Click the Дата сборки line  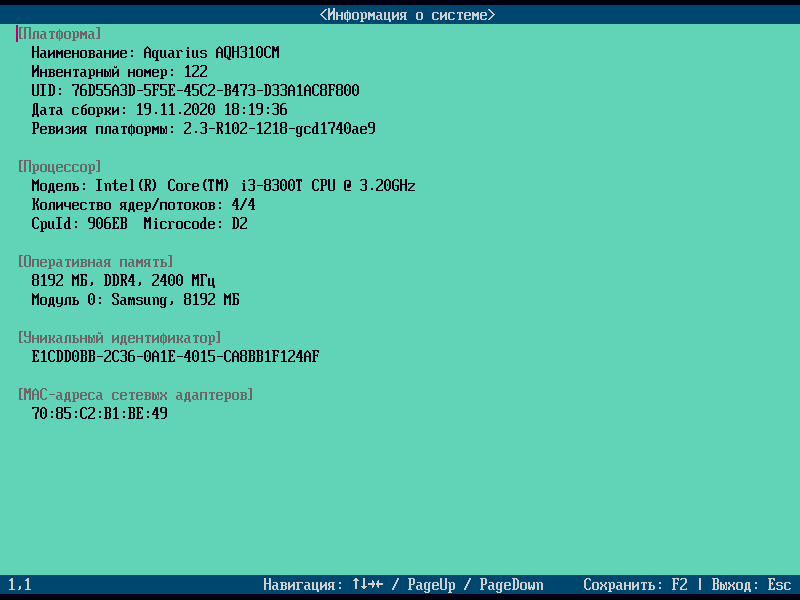(159, 110)
